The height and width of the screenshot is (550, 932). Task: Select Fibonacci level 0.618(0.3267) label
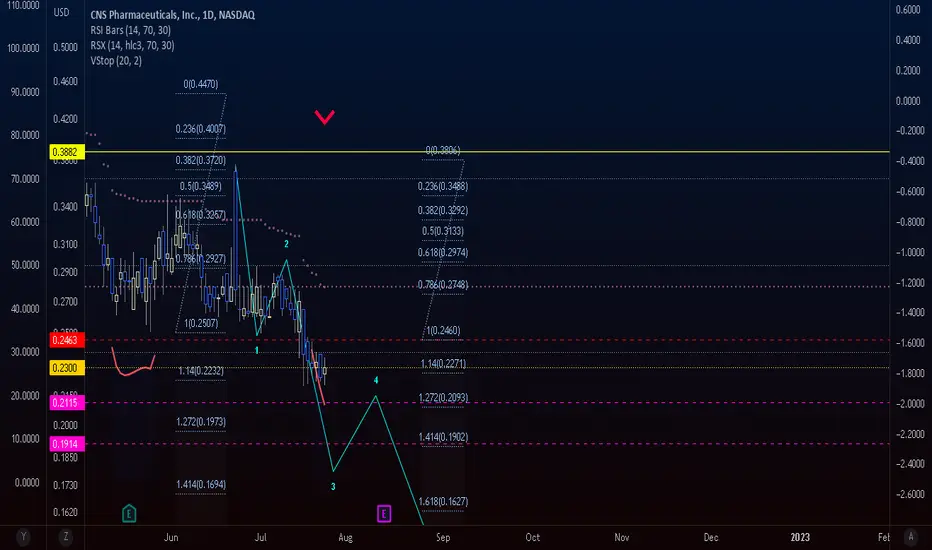(200, 215)
